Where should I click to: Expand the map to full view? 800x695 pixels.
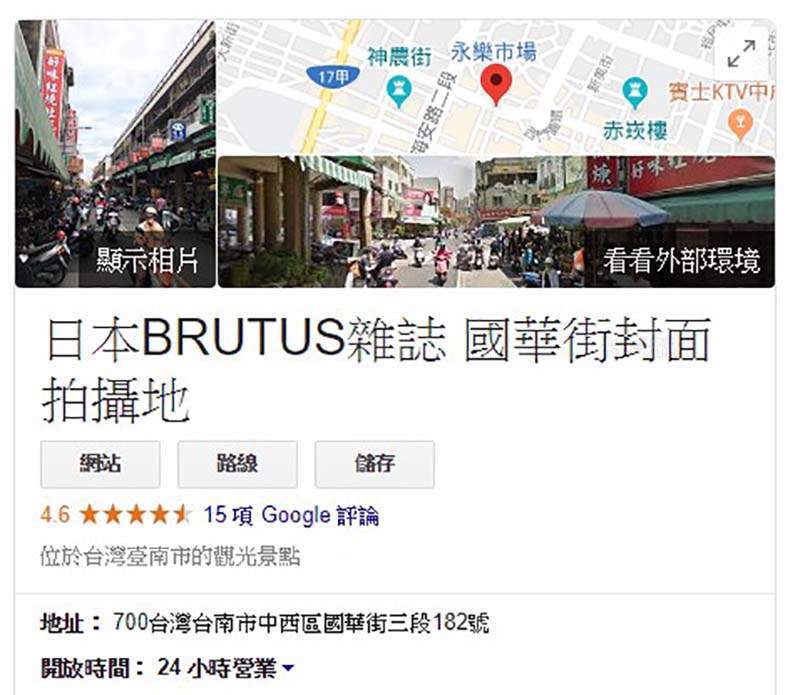tap(741, 54)
